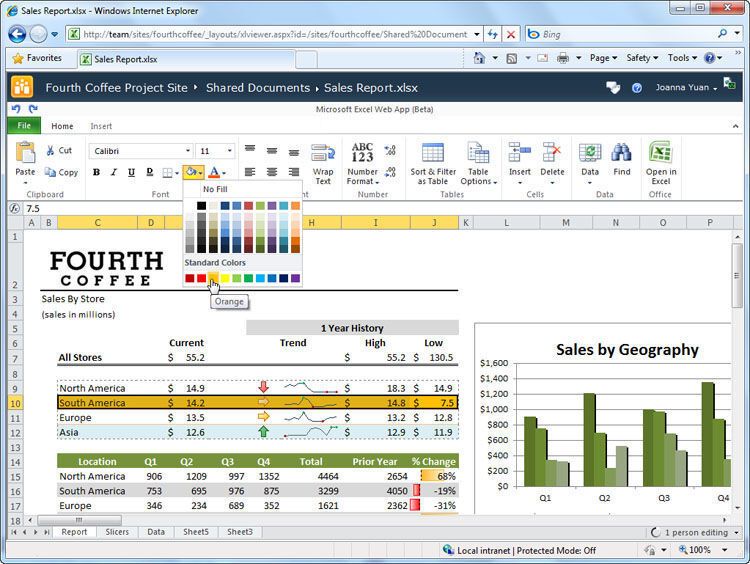Pick the Orange standard color swatch
The height and width of the screenshot is (564, 750).
(213, 278)
